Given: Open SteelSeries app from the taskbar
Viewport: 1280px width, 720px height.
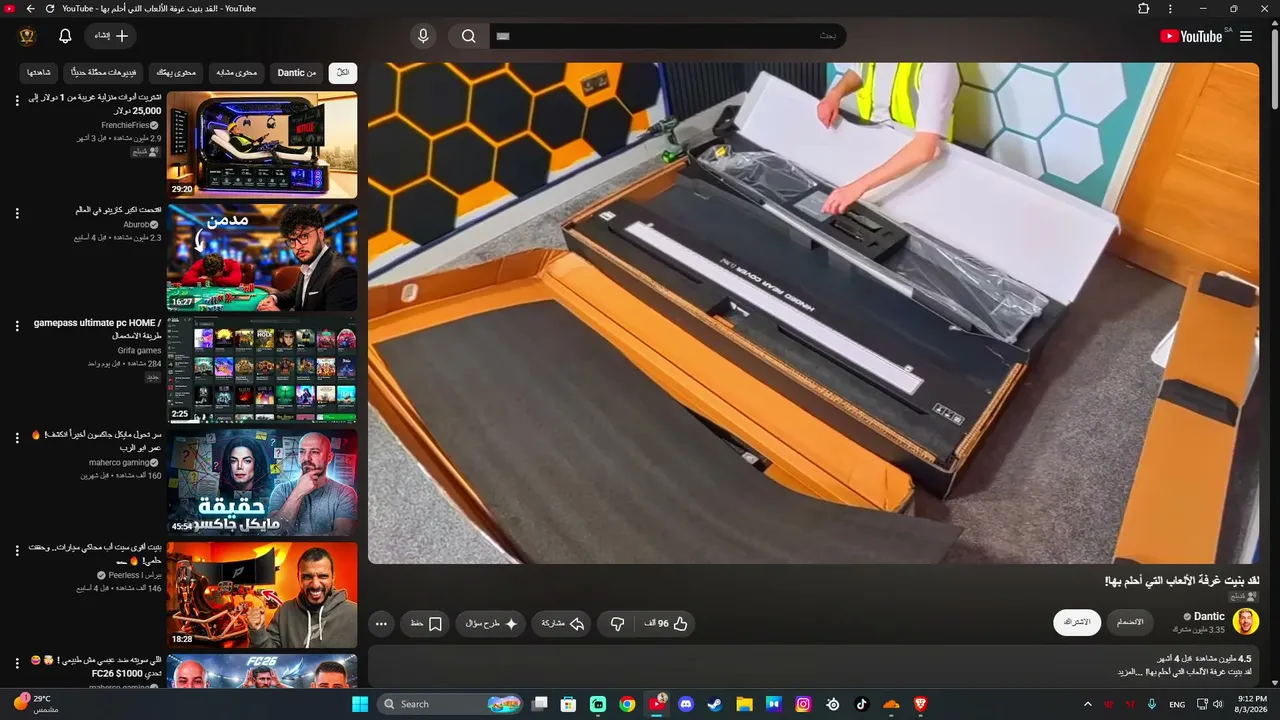Looking at the screenshot, I should click(832, 704).
